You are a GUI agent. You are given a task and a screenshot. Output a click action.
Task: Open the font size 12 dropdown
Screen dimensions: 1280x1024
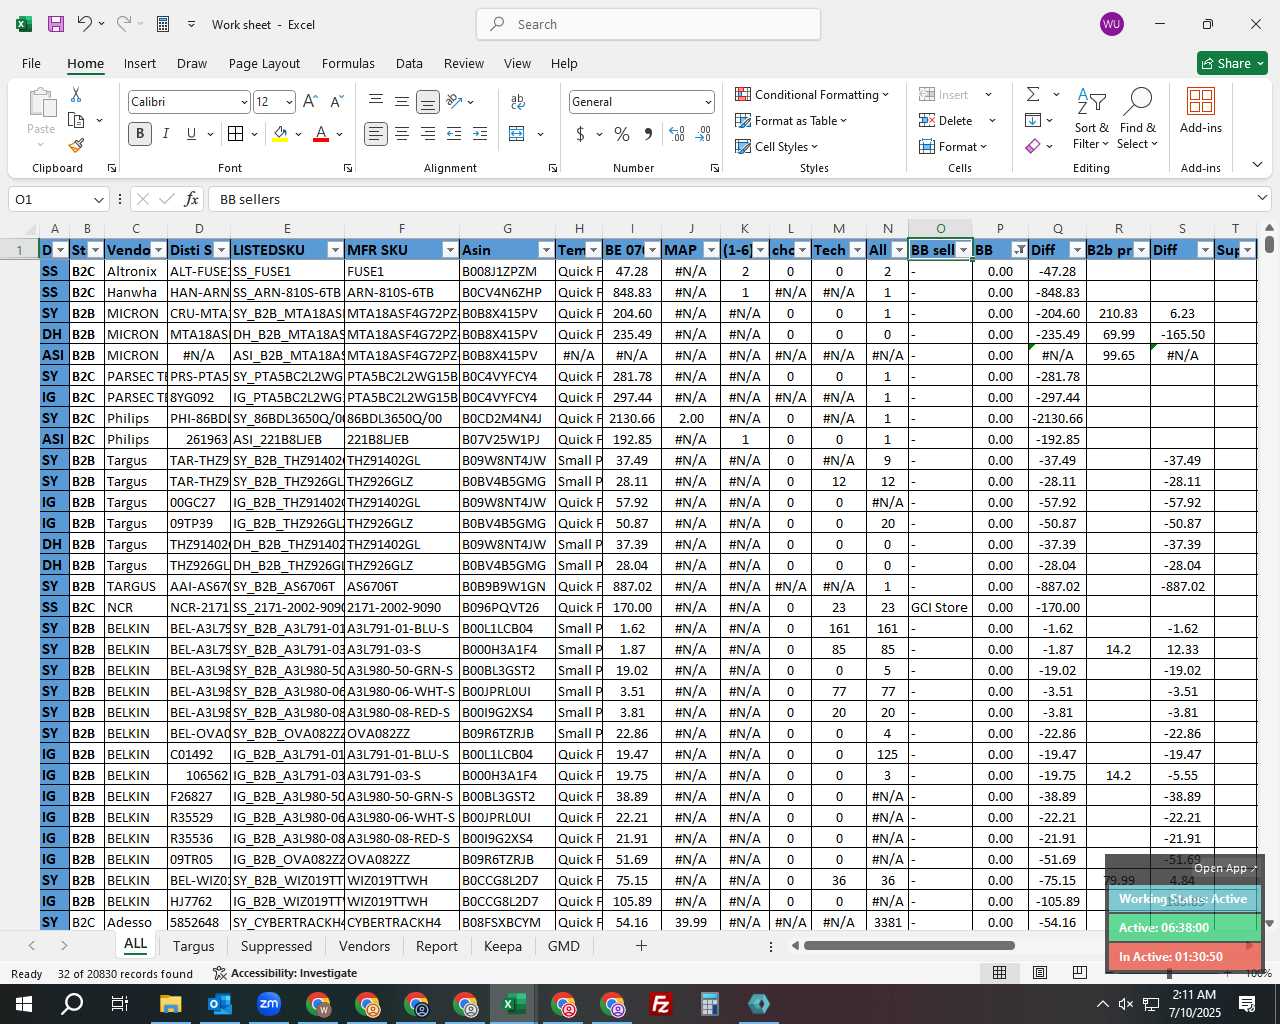[x=289, y=102]
